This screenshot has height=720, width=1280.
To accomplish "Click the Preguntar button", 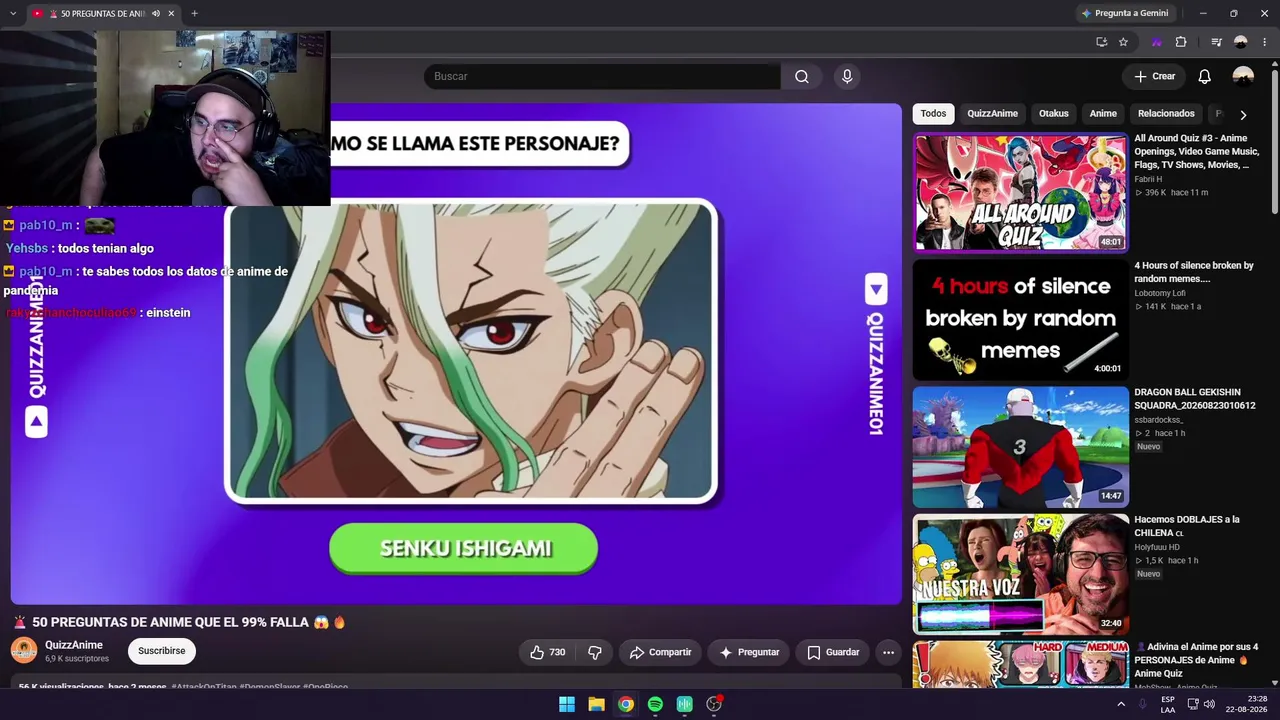I will (749, 652).
